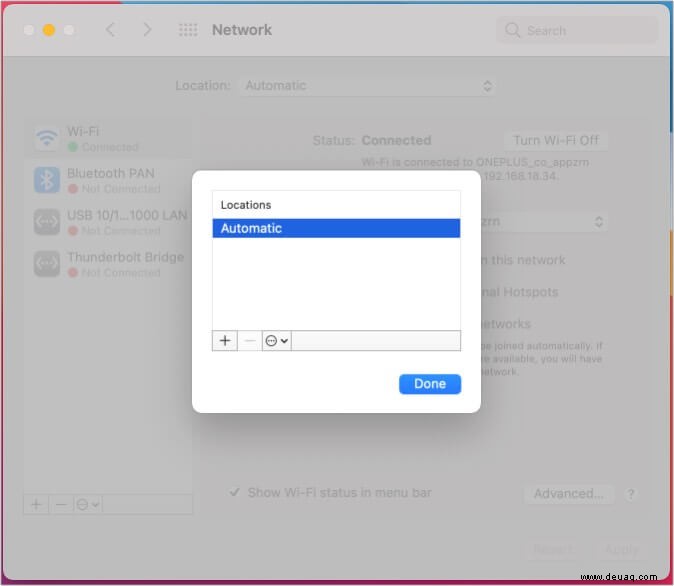Toggle Show Wi-Fi status in menu bar

pos(234,492)
